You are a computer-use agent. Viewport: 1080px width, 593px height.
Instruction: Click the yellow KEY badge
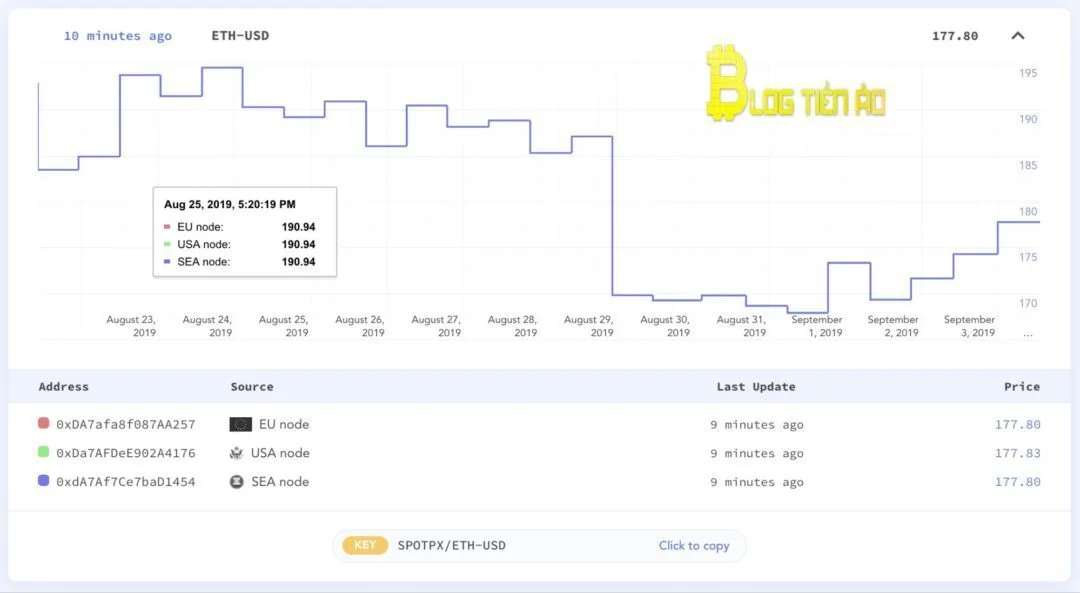(x=364, y=545)
